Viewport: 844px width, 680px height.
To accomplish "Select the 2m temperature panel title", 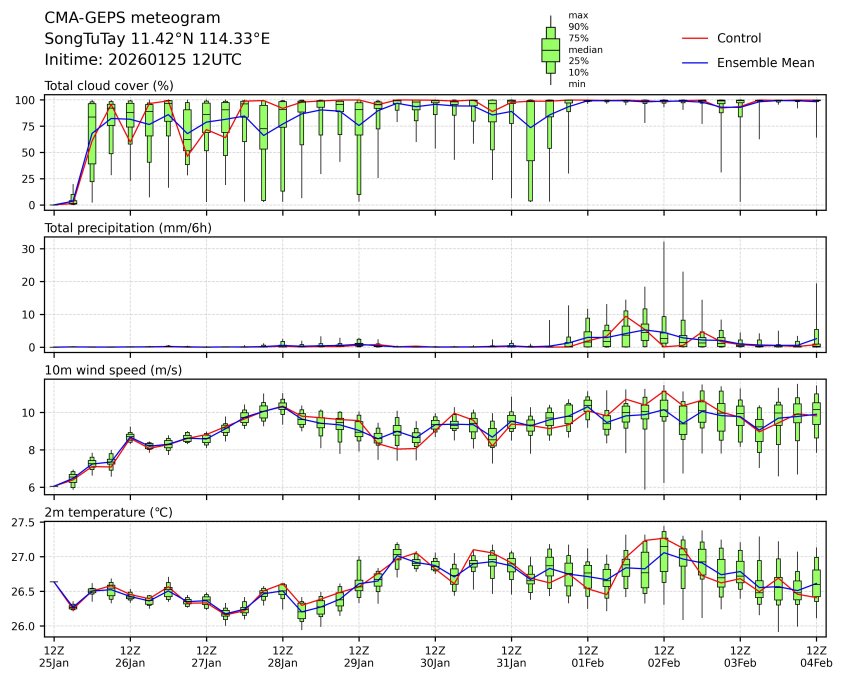I will (109, 513).
